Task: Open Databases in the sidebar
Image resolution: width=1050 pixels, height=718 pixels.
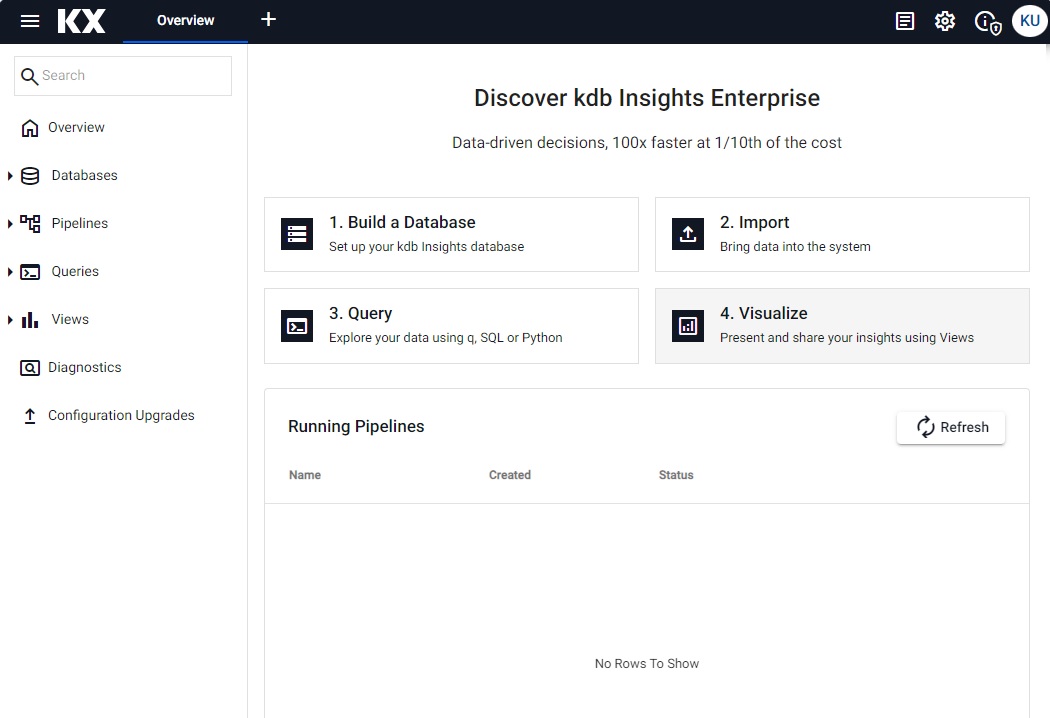Action: pyautogui.click(x=84, y=175)
